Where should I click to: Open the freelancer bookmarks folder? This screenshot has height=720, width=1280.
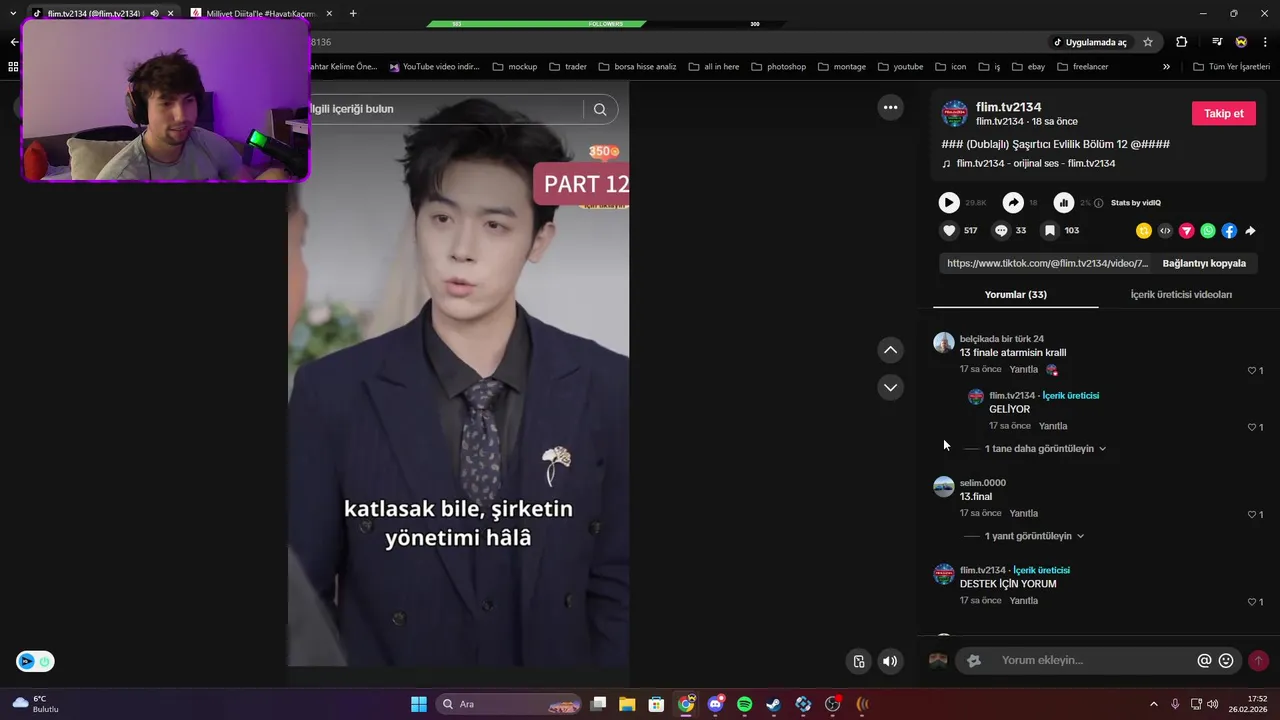(x=1083, y=67)
